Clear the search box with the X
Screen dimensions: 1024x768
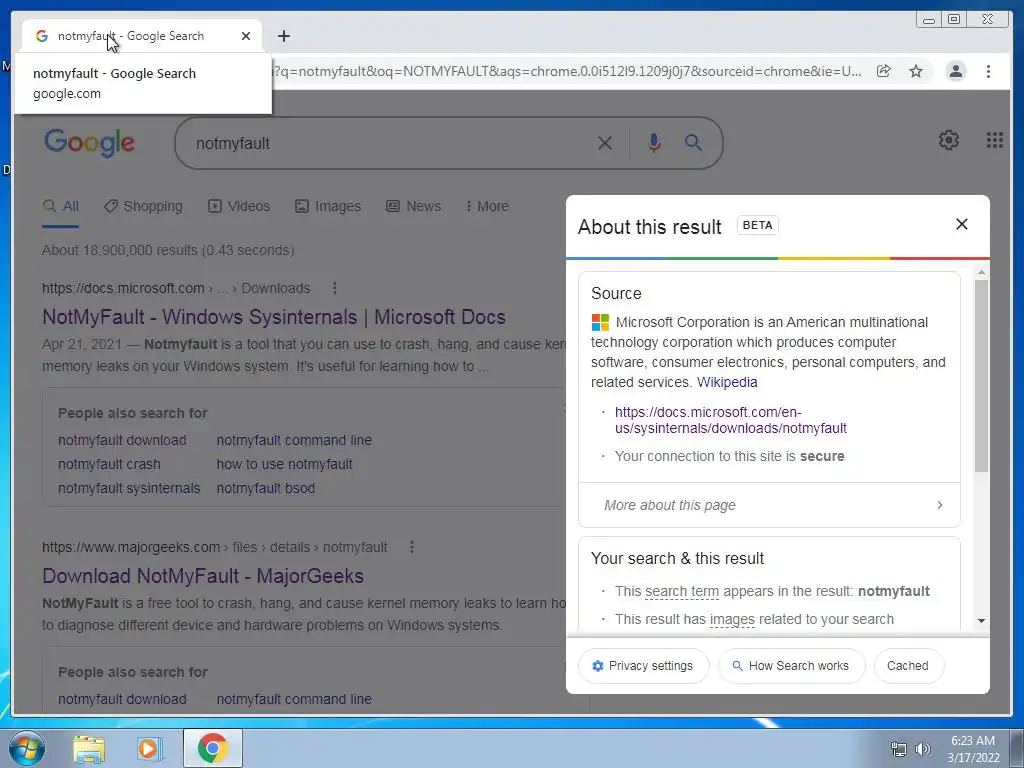605,143
